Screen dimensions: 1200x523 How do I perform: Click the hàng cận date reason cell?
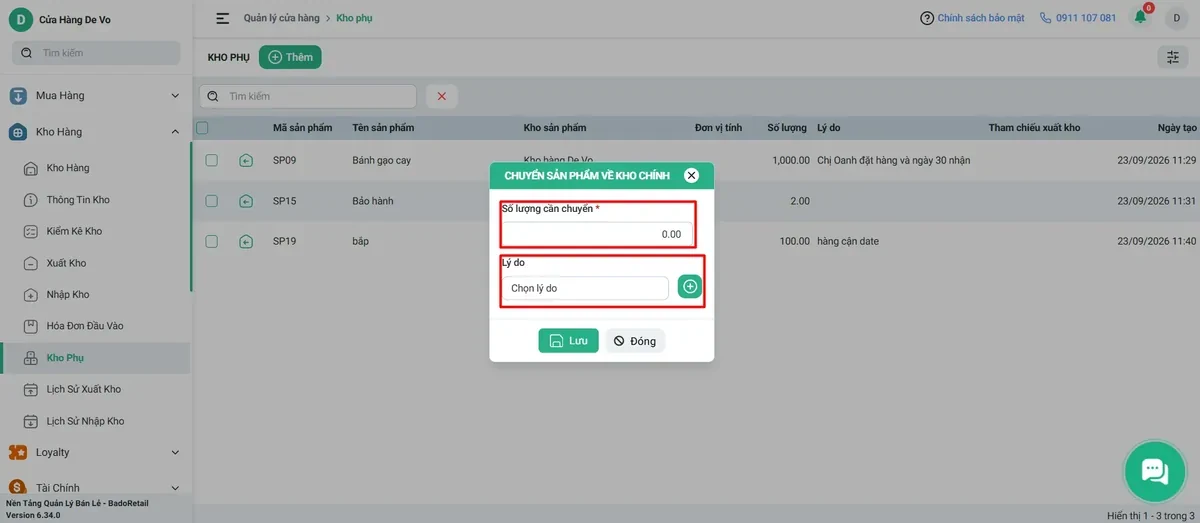[x=850, y=241]
